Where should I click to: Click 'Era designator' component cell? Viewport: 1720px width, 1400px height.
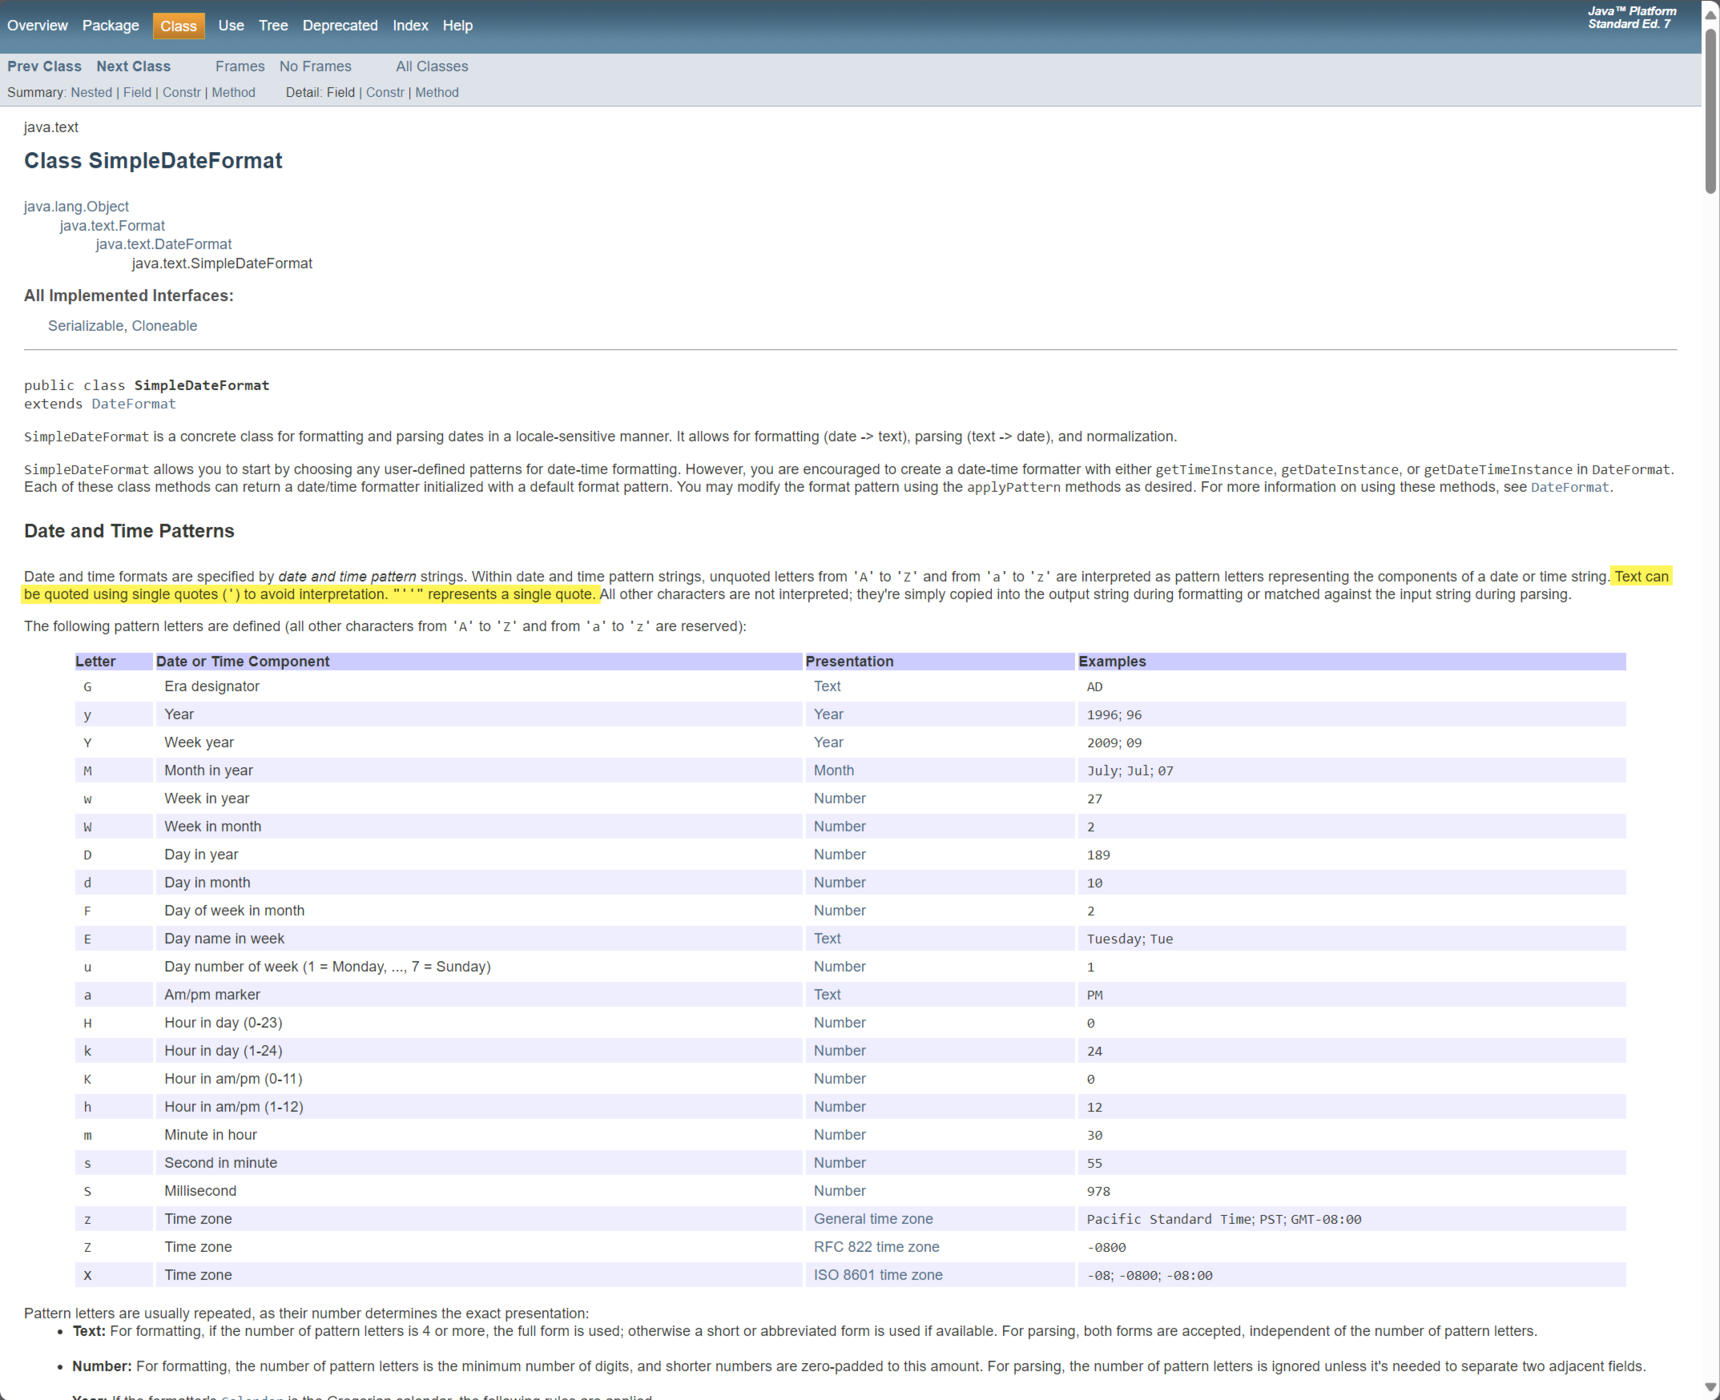[479, 687]
